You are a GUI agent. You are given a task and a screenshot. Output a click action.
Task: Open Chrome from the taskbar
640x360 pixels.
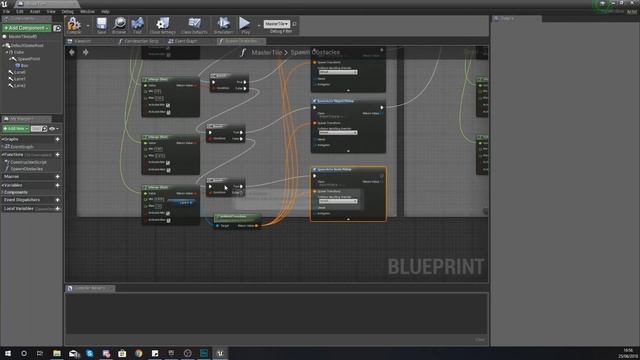[x=138, y=353]
